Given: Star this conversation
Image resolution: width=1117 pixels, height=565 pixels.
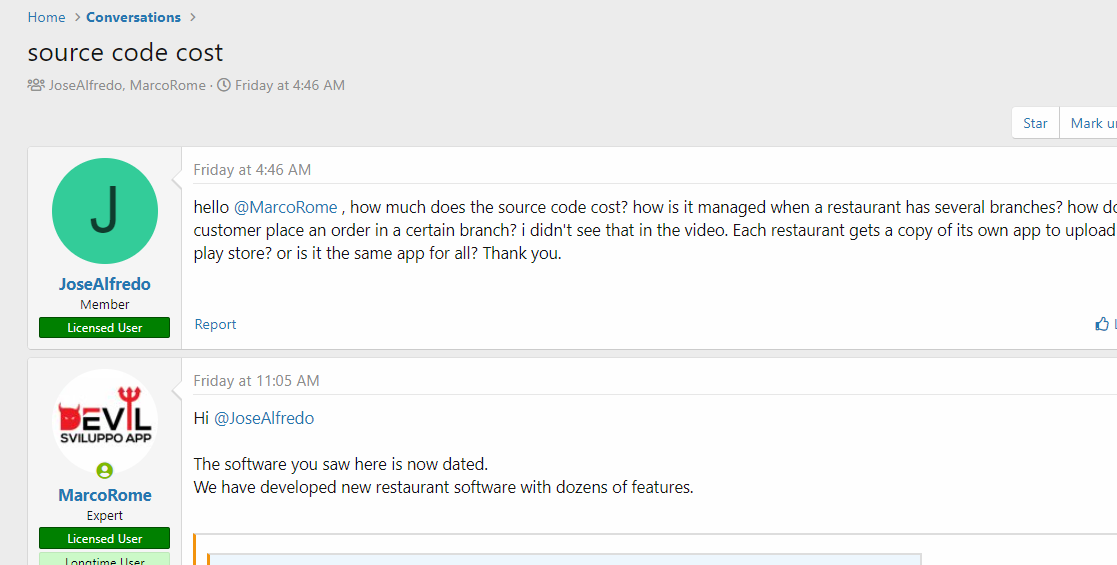Looking at the screenshot, I should (x=1035, y=123).
